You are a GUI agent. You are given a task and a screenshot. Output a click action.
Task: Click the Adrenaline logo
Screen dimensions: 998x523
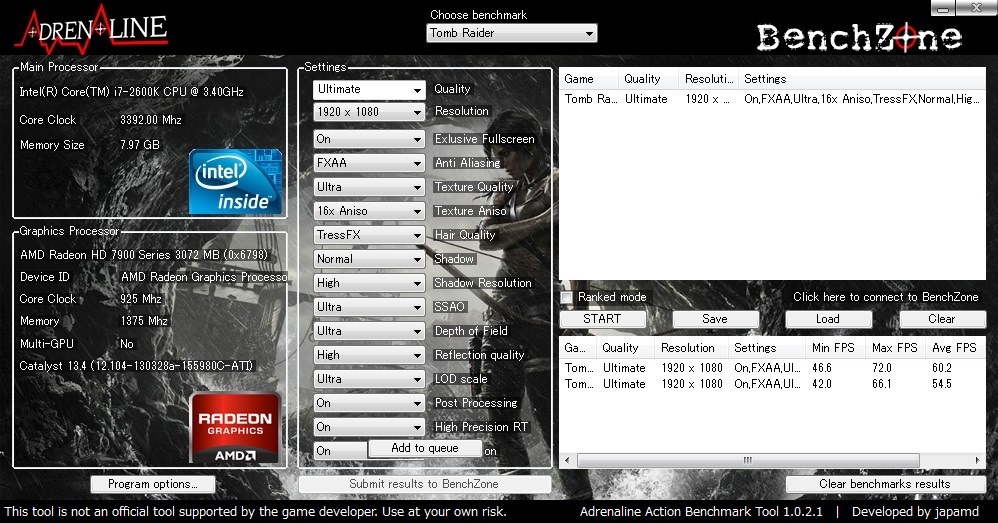click(92, 29)
